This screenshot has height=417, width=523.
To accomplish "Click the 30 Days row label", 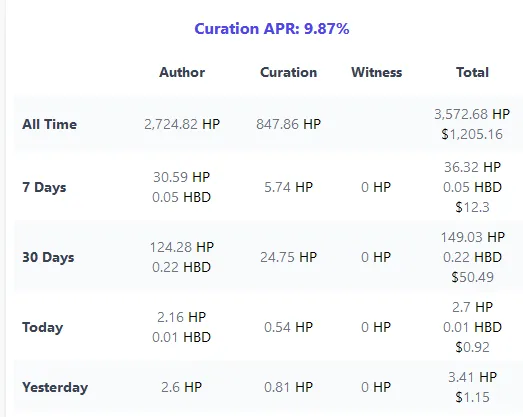I will (48, 257).
